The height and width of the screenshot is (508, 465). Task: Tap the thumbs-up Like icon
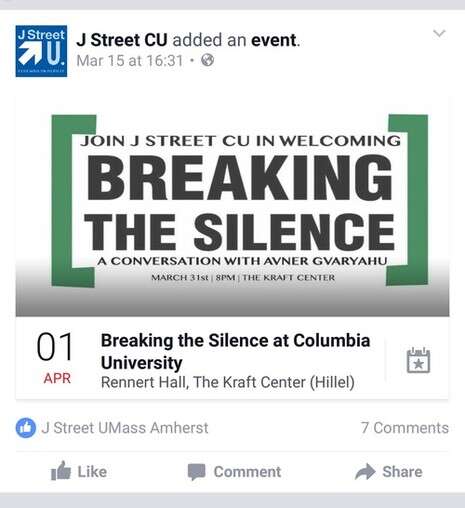click(61, 471)
